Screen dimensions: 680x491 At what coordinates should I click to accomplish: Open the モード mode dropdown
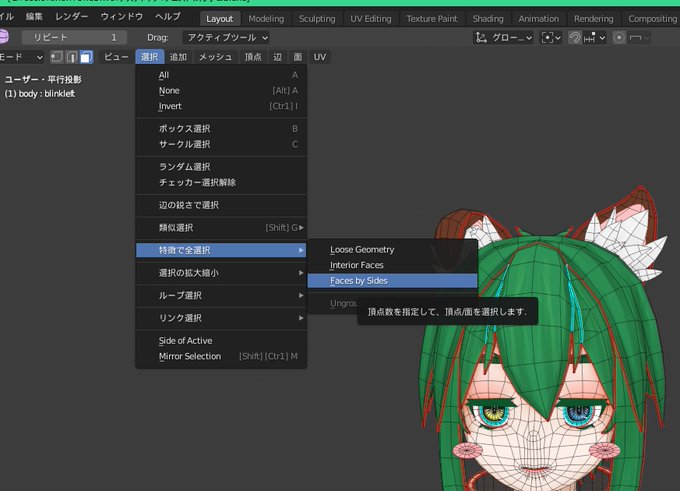tap(21, 57)
